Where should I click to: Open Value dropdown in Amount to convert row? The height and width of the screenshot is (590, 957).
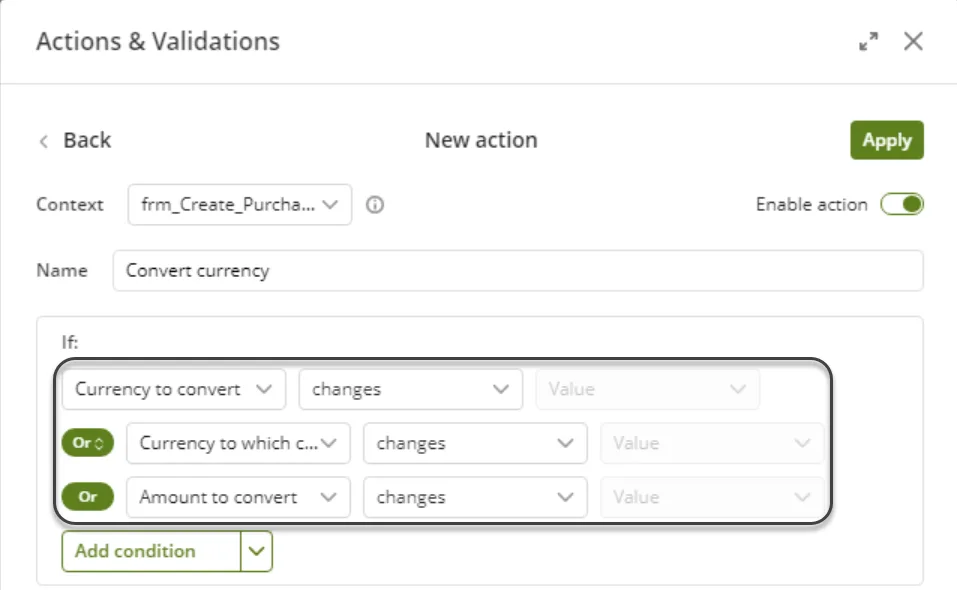(712, 497)
